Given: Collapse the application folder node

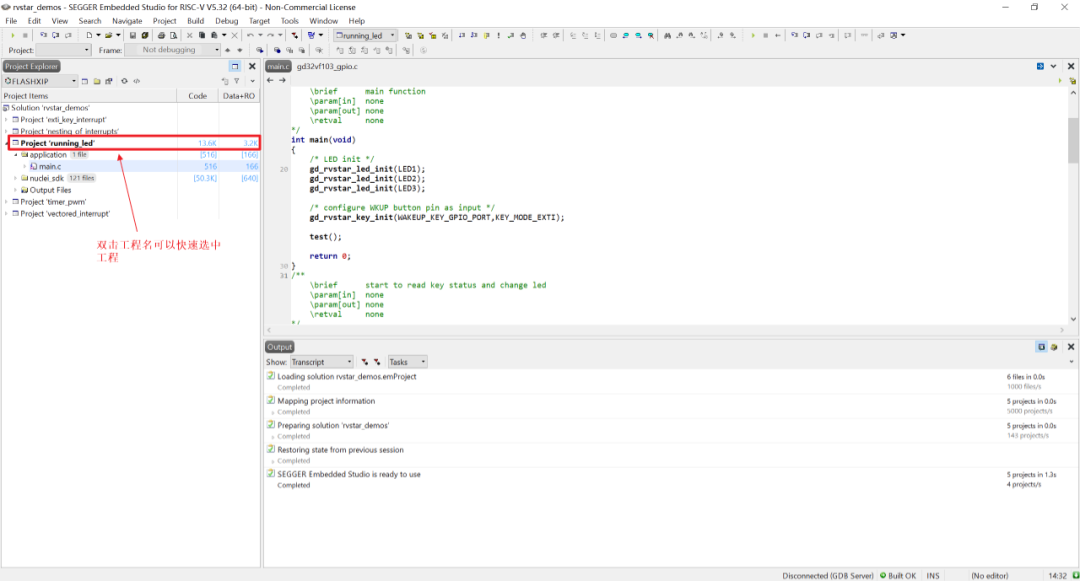Looking at the screenshot, I should (16, 155).
